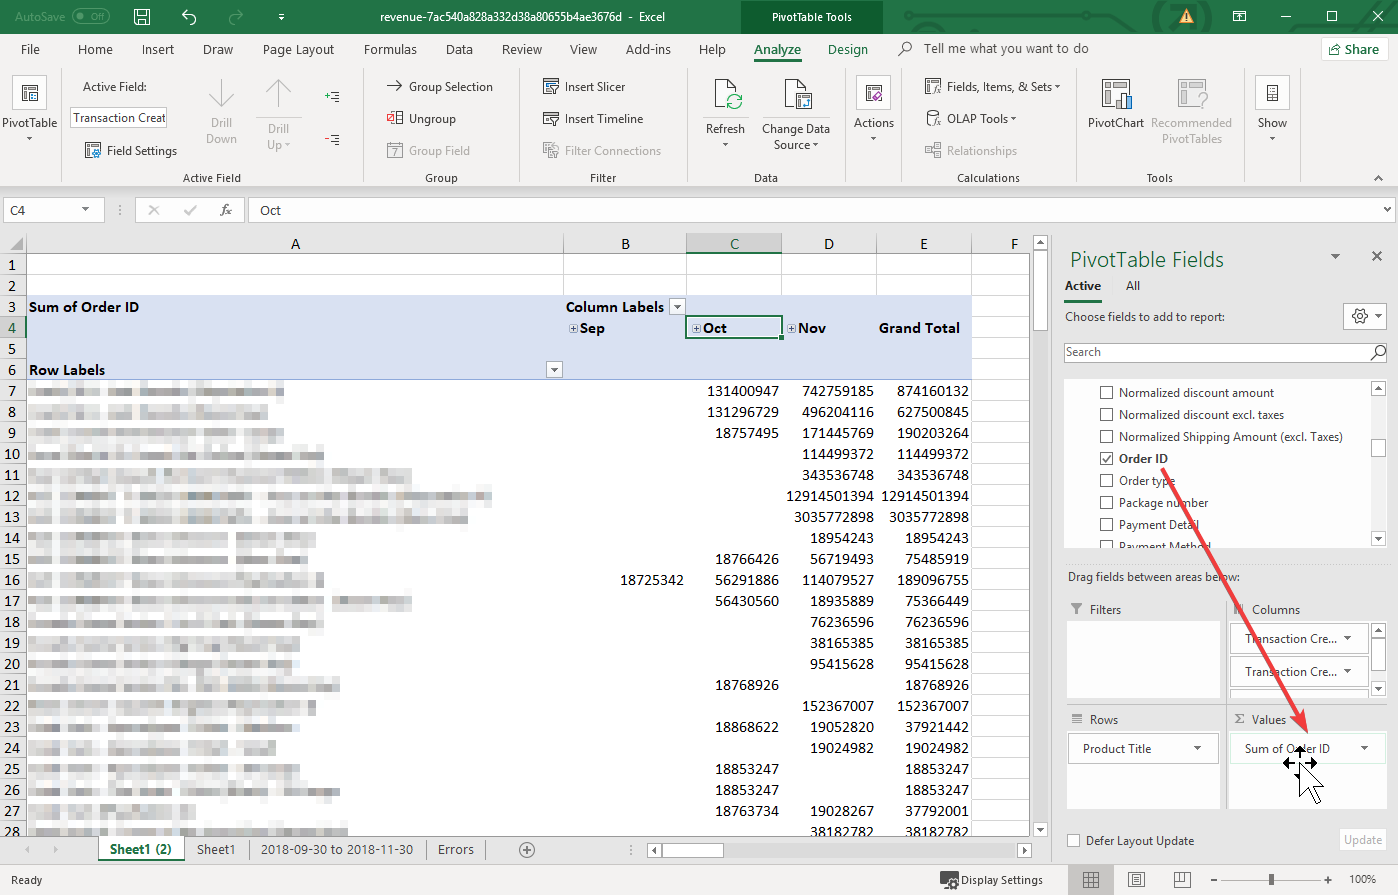Enable the Order type field checkbox
Viewport: 1398px width, 895px height.
(1106, 481)
